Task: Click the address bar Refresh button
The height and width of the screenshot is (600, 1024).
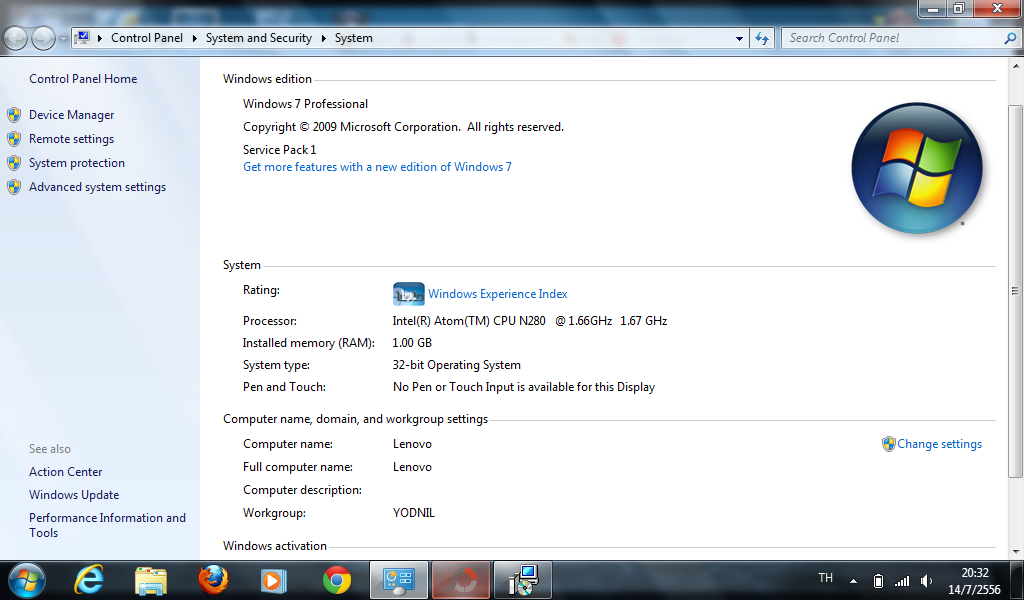Action: click(x=762, y=39)
